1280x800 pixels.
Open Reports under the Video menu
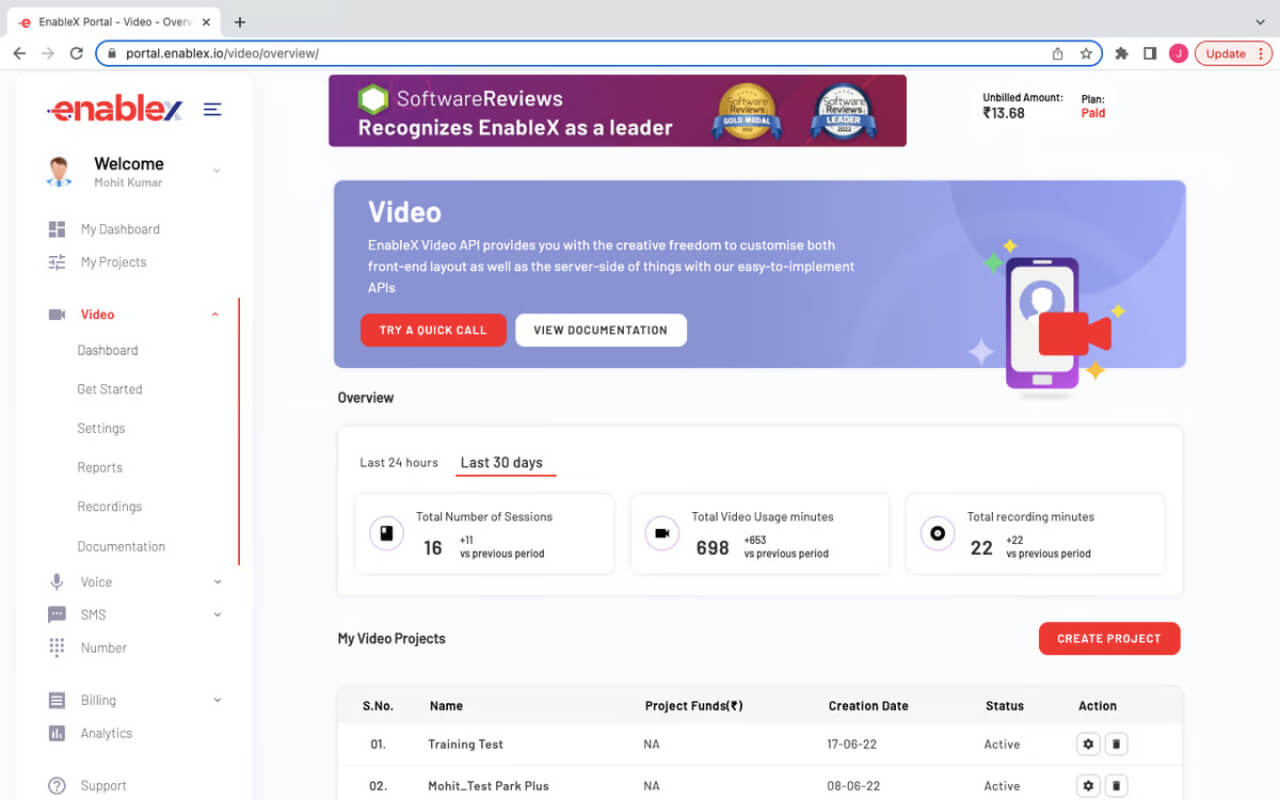pos(100,468)
